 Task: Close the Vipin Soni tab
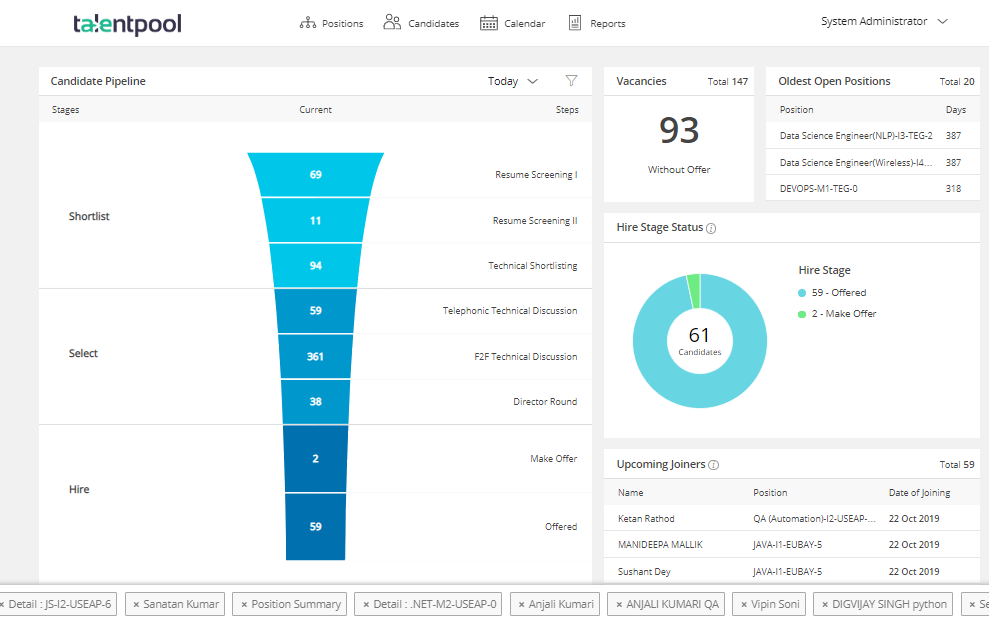744,604
